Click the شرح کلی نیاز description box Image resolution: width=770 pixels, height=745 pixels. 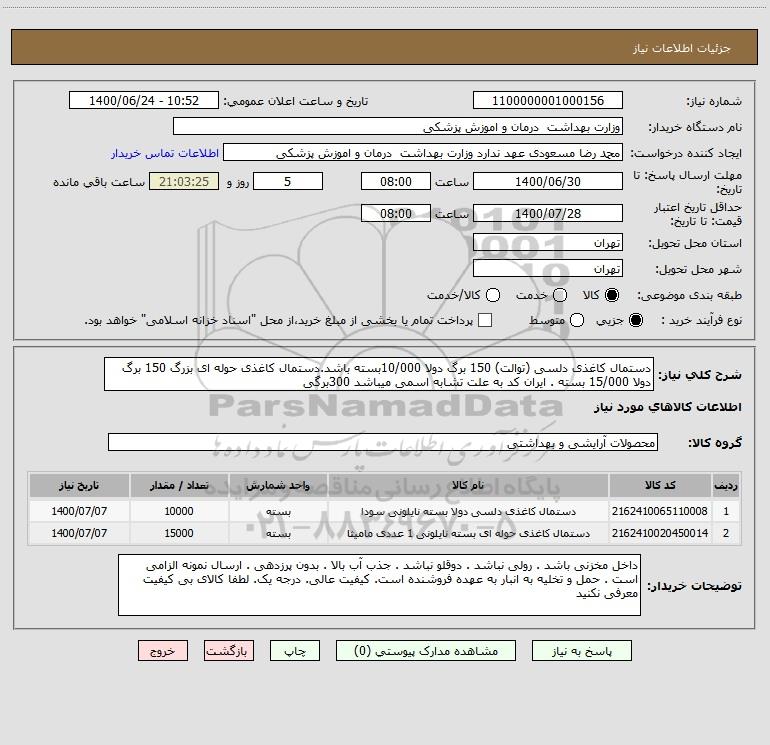pos(379,375)
